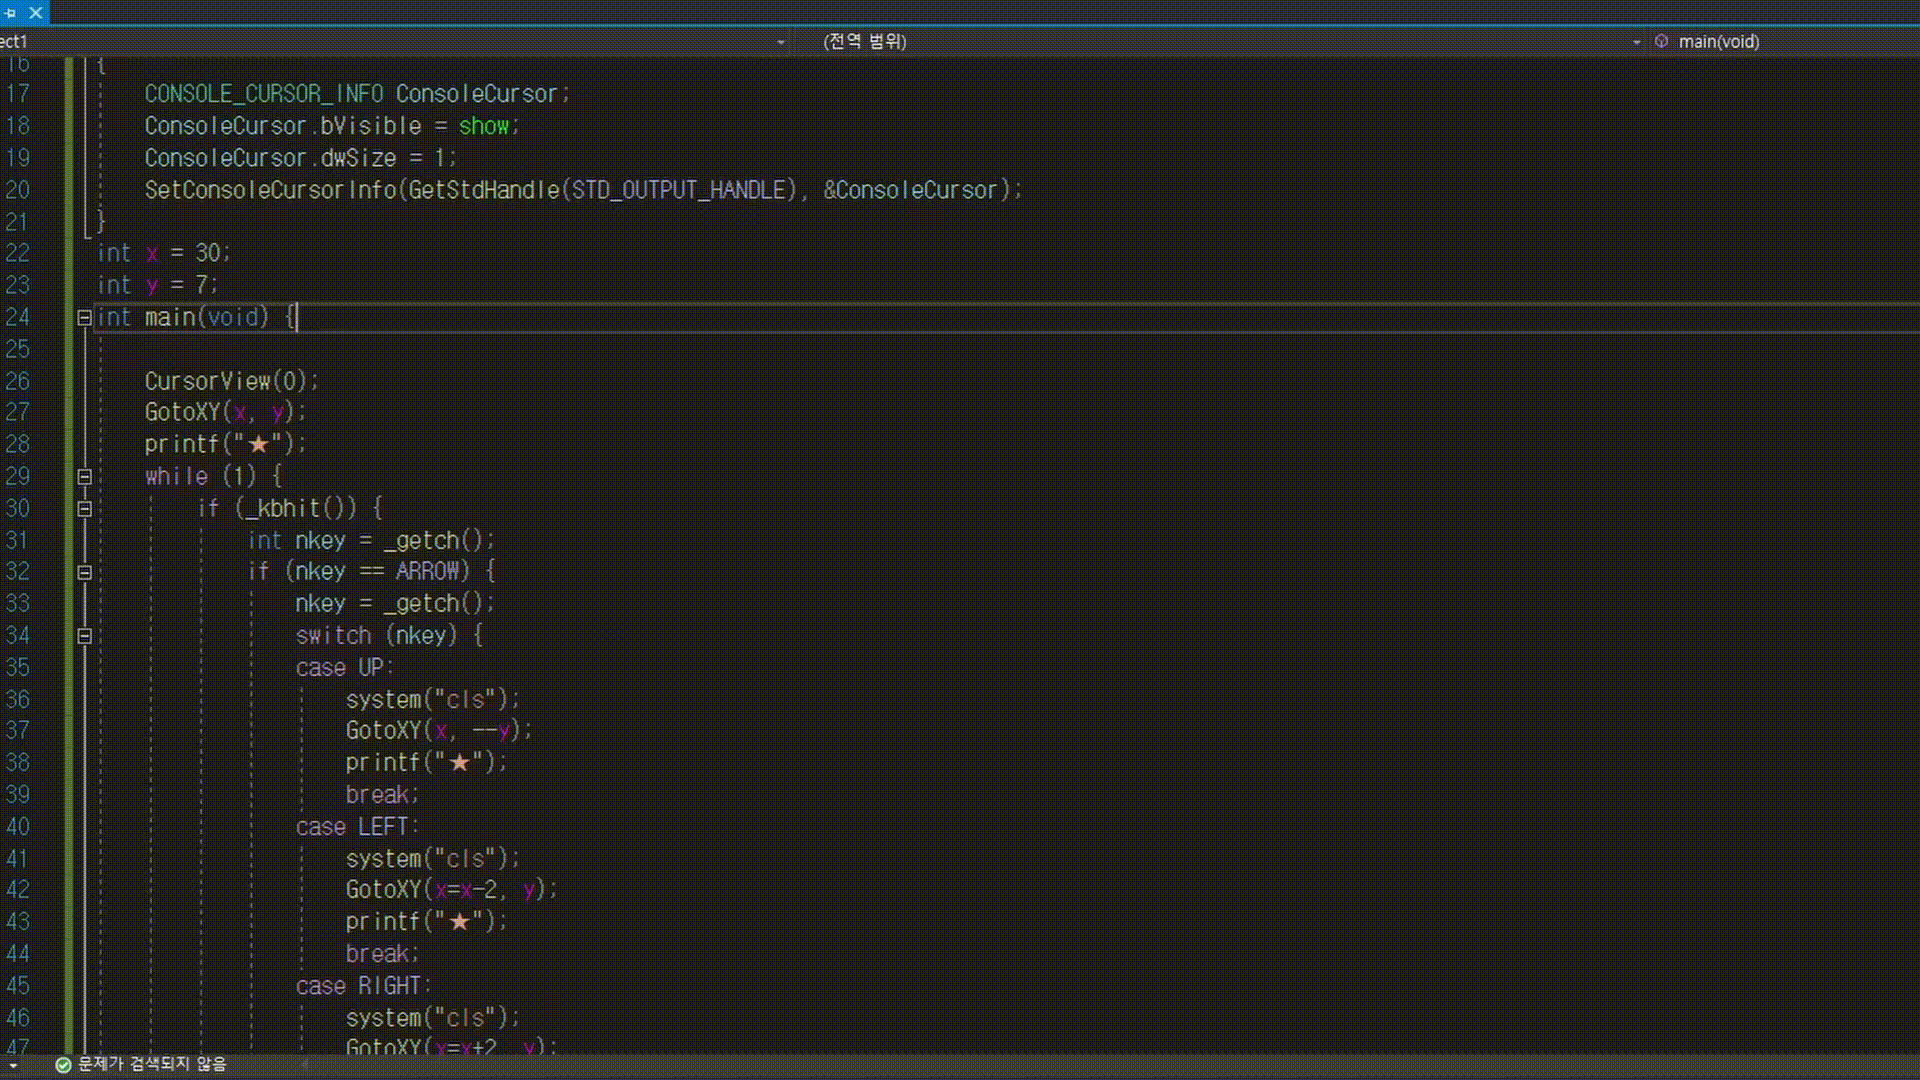The image size is (1920, 1080).
Task: Collapse the if (_kbhit()) block
Action: click(x=85, y=509)
